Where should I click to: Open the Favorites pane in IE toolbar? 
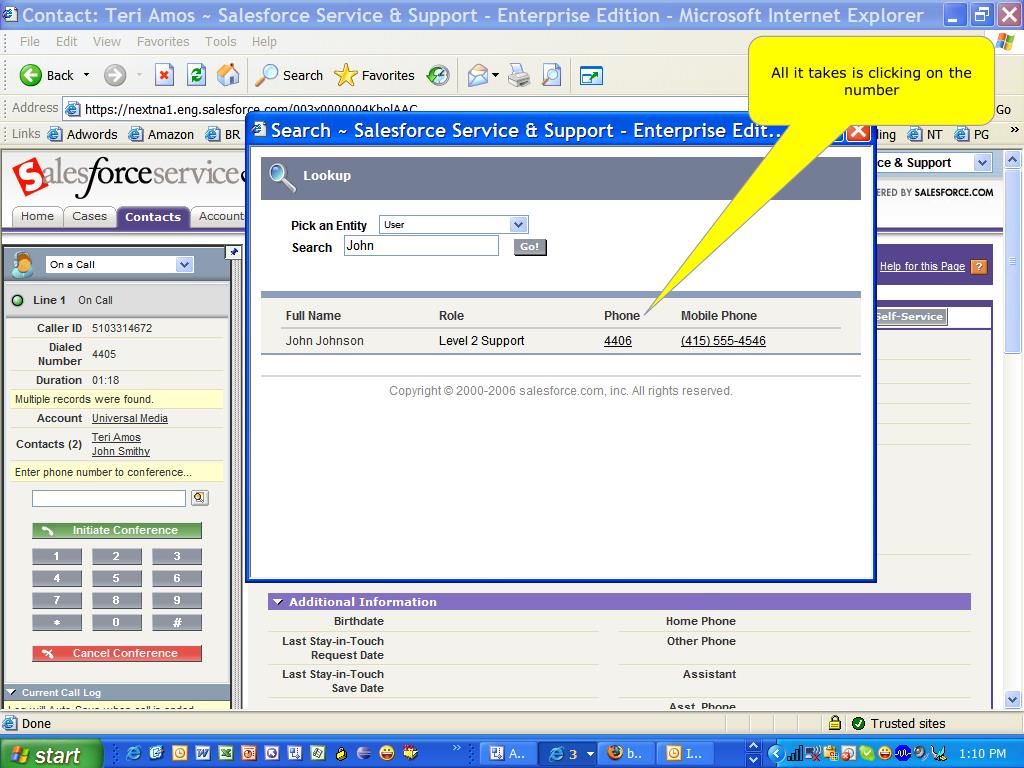coord(374,75)
